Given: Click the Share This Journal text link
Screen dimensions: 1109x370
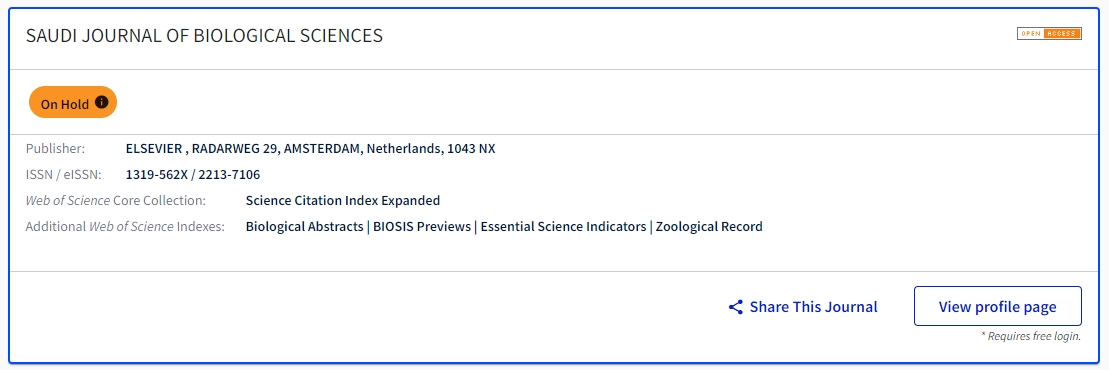Looking at the screenshot, I should pyautogui.click(x=813, y=307).
